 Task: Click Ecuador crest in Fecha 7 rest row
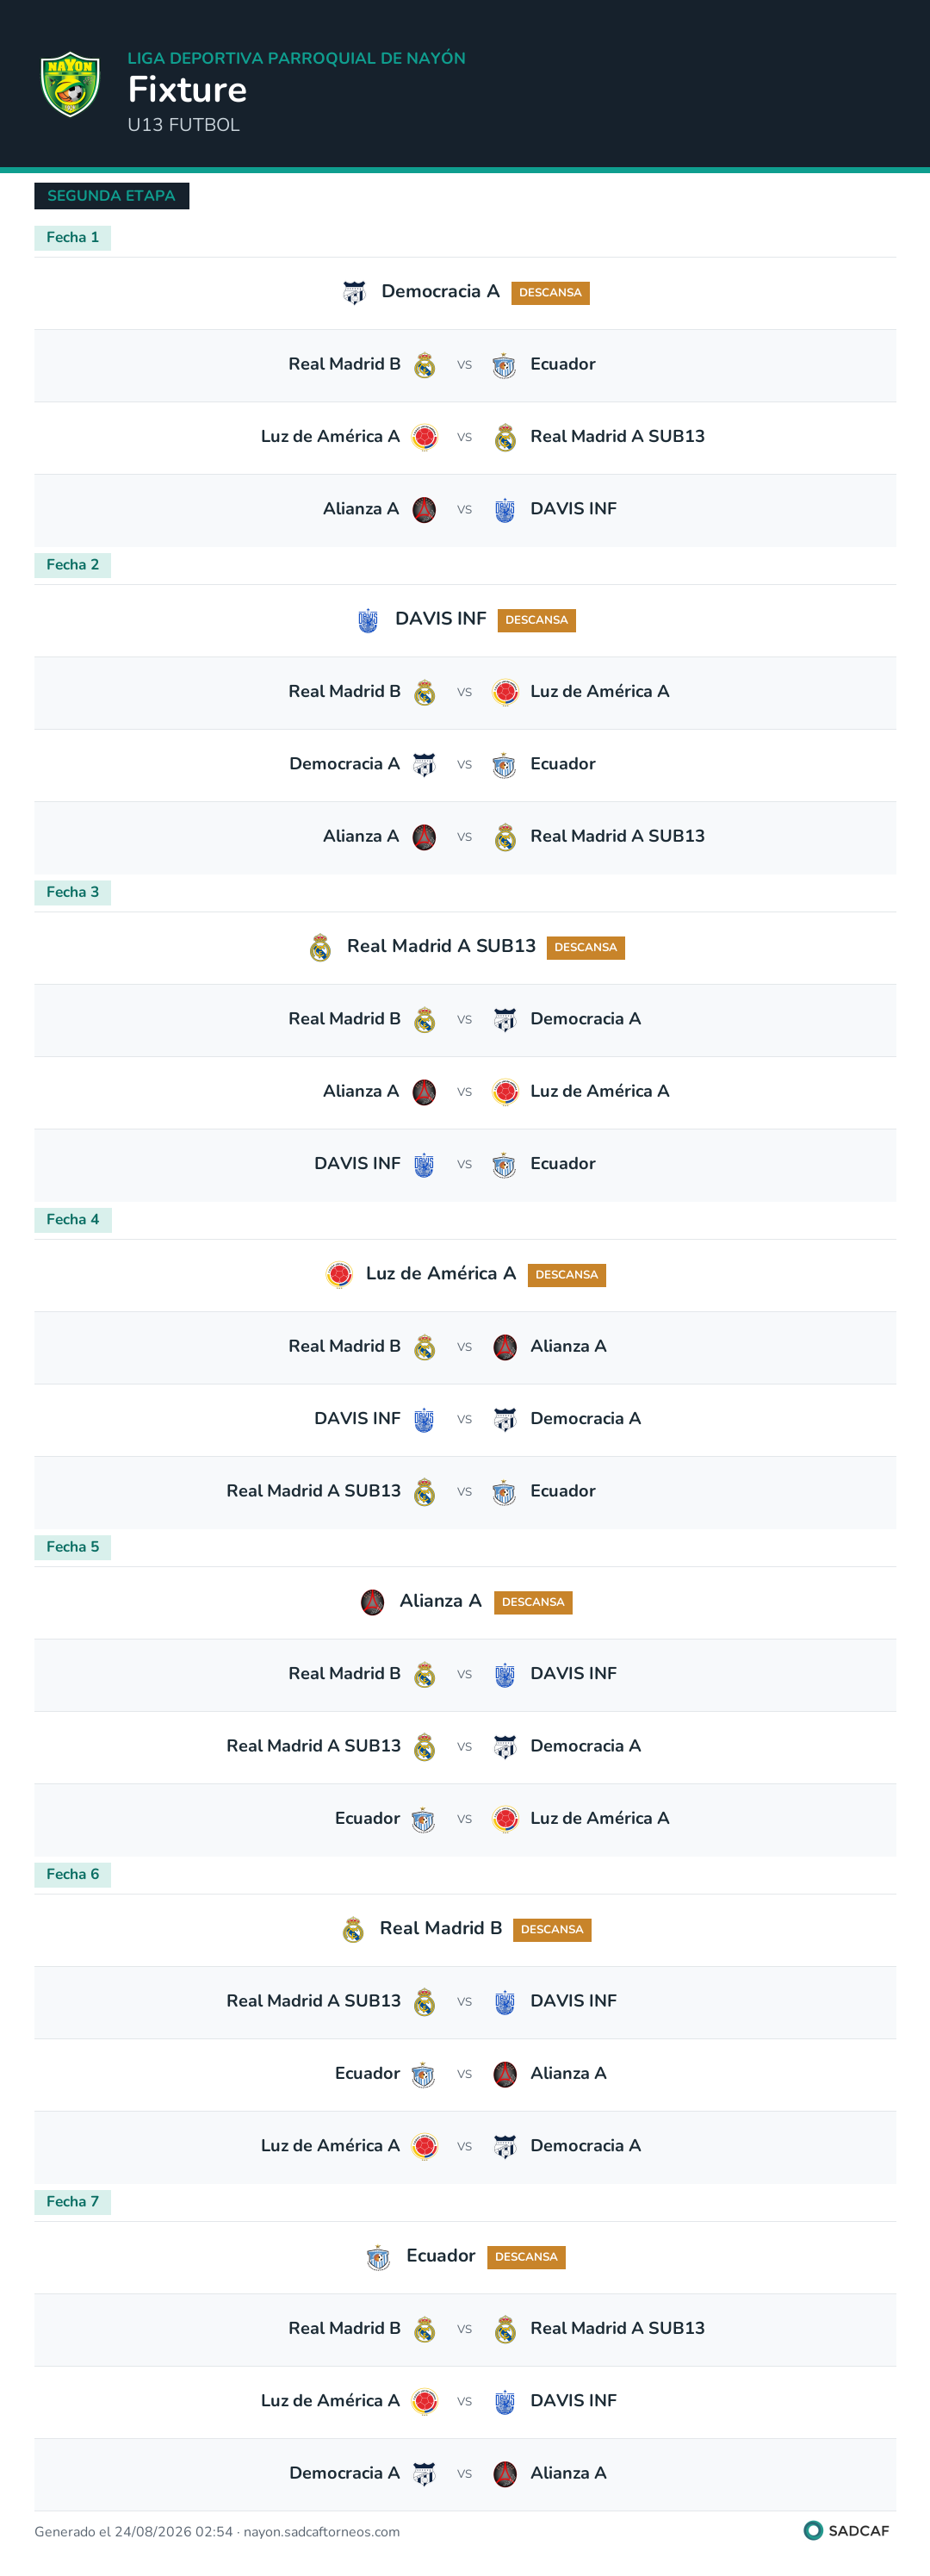(x=378, y=2257)
